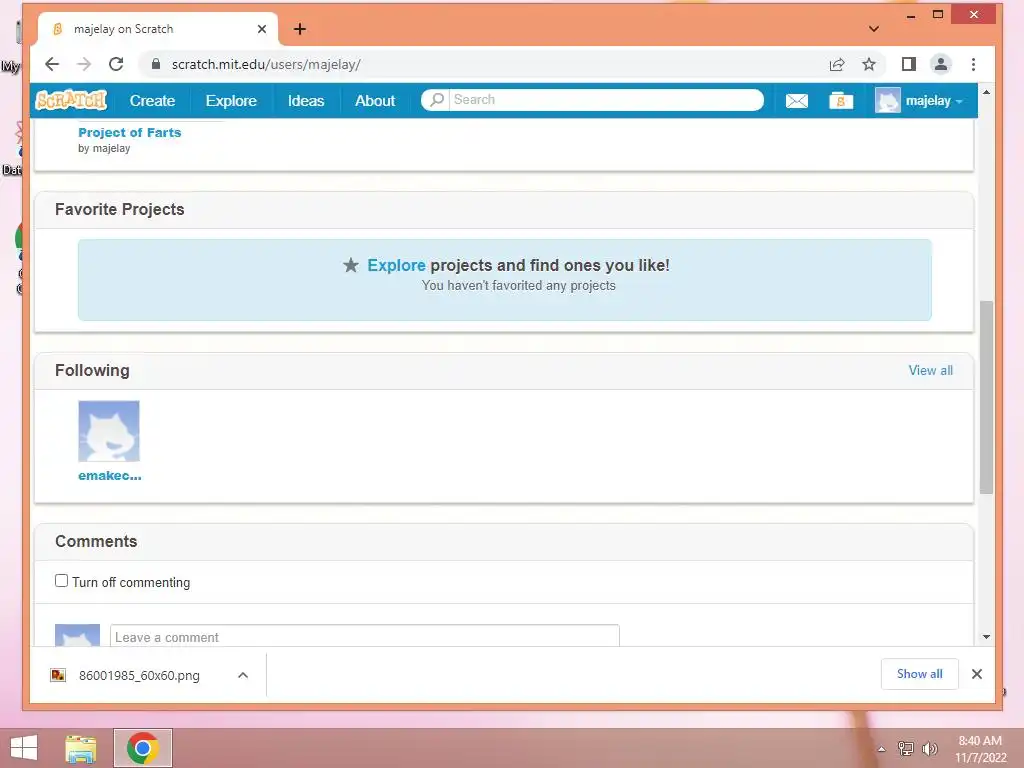Open the emakec... username link
1024x768 pixels.
point(110,475)
